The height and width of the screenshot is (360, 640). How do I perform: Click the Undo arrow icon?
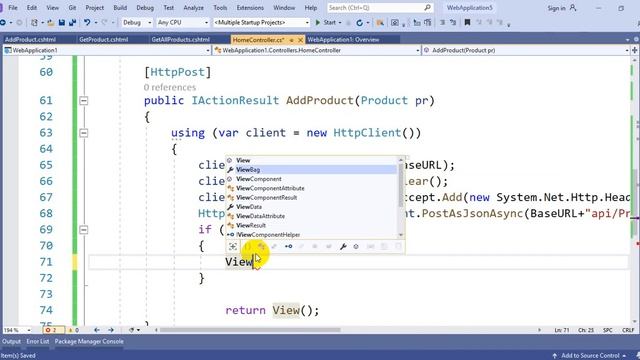point(87,23)
